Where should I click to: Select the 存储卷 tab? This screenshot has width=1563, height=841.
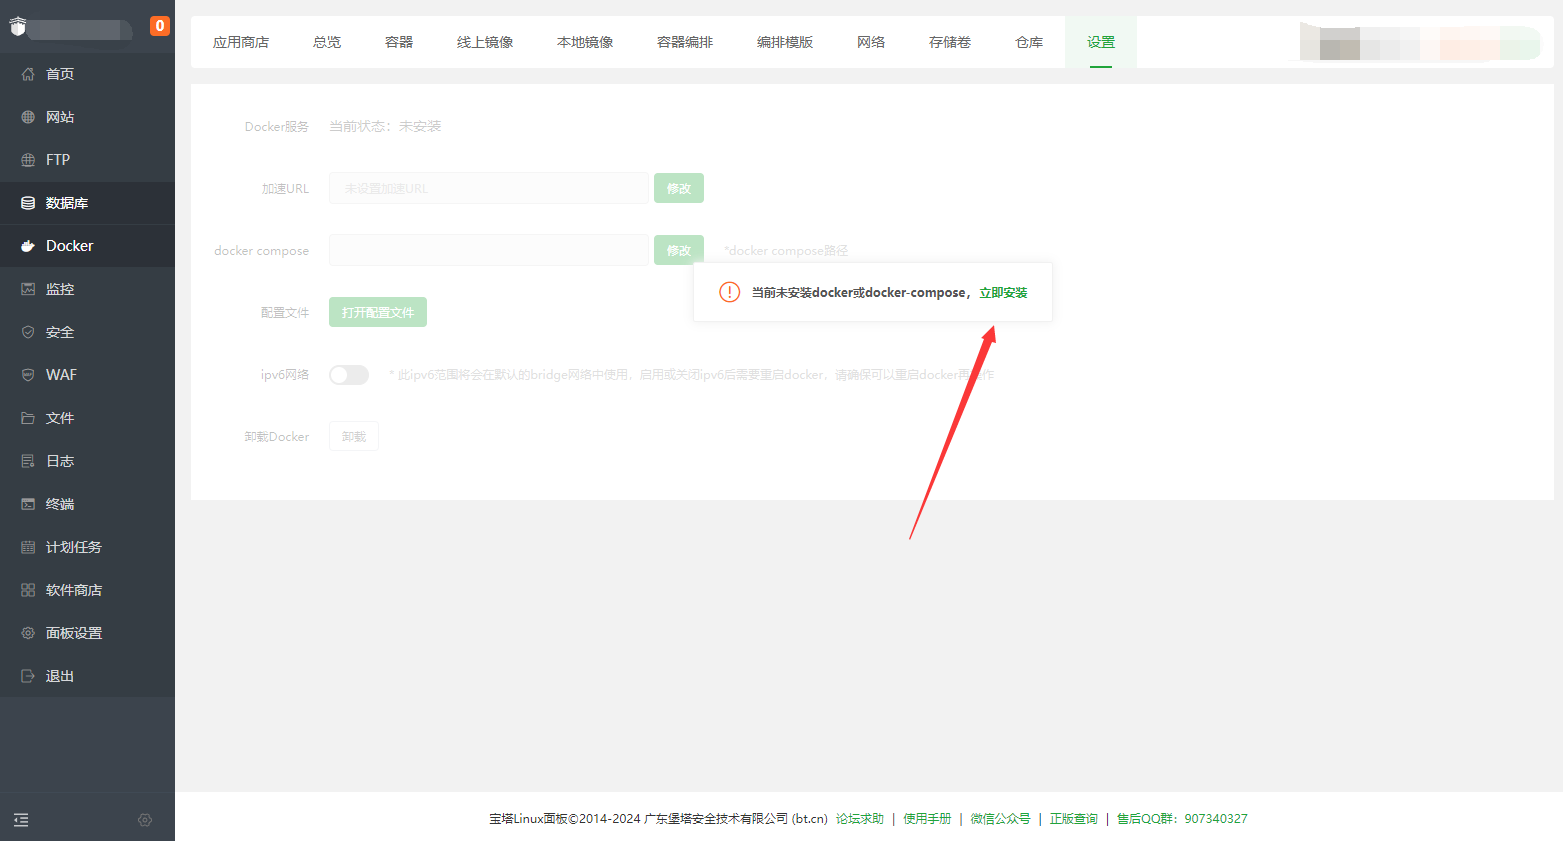coord(950,42)
